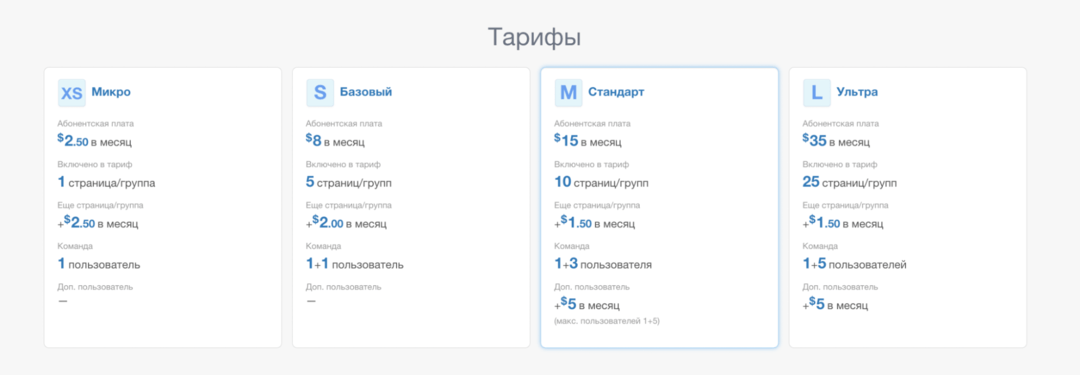Click +$1.50 в месяц in Стандарт card

tap(594, 223)
